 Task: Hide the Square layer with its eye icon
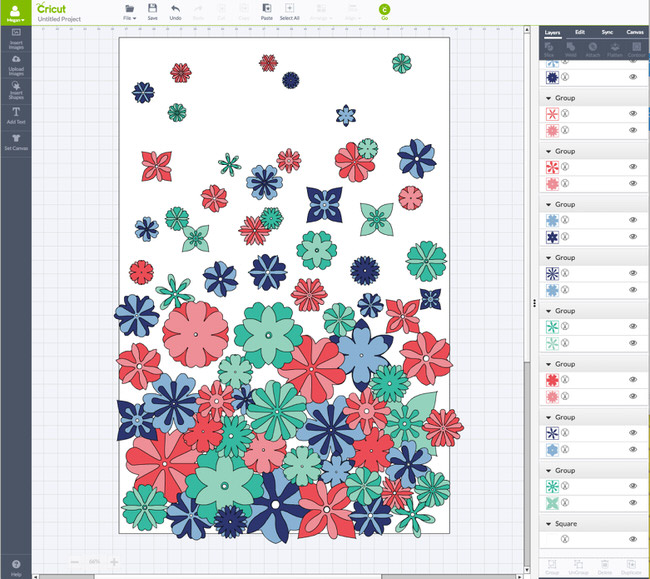[633, 539]
